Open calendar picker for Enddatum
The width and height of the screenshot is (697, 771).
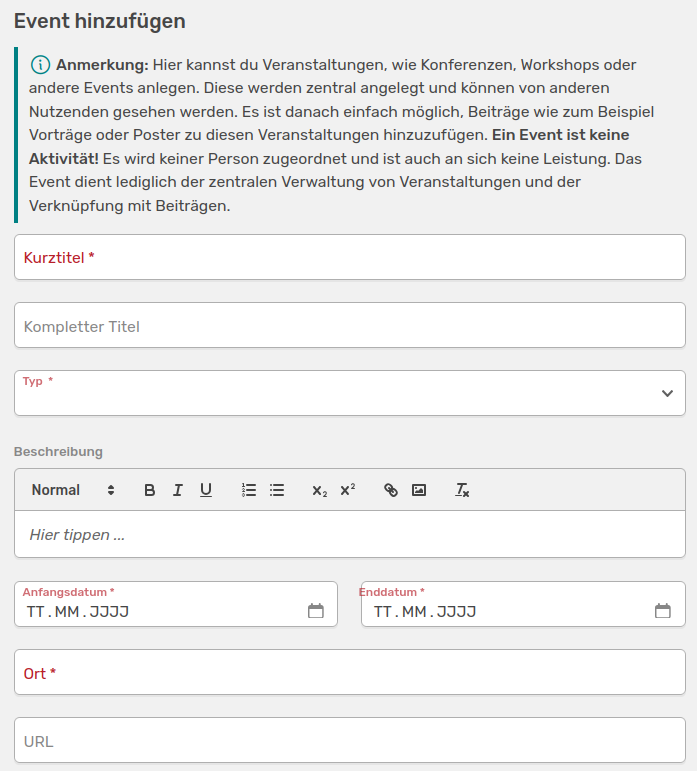pyautogui.click(x=663, y=611)
